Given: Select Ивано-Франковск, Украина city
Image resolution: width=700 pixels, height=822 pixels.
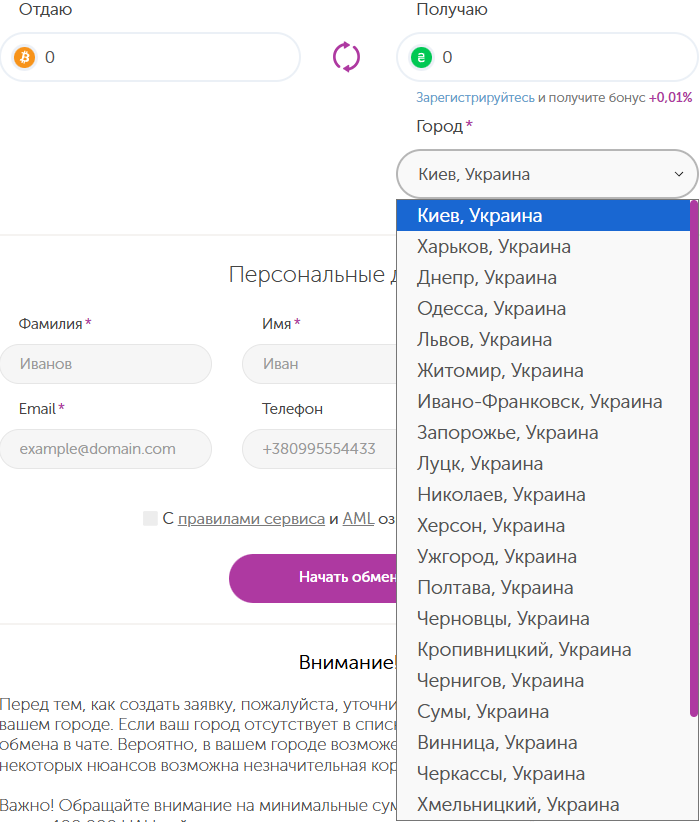Looking at the screenshot, I should click(539, 402).
